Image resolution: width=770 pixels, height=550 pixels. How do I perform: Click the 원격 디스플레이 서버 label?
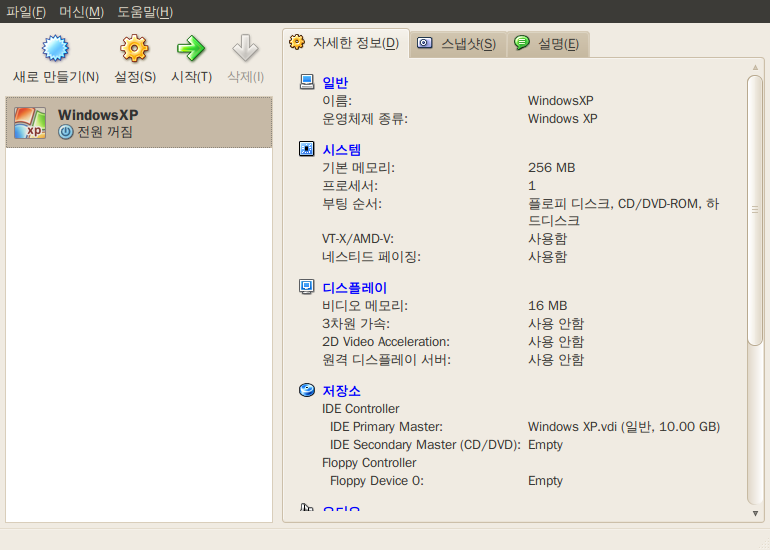coord(386,360)
